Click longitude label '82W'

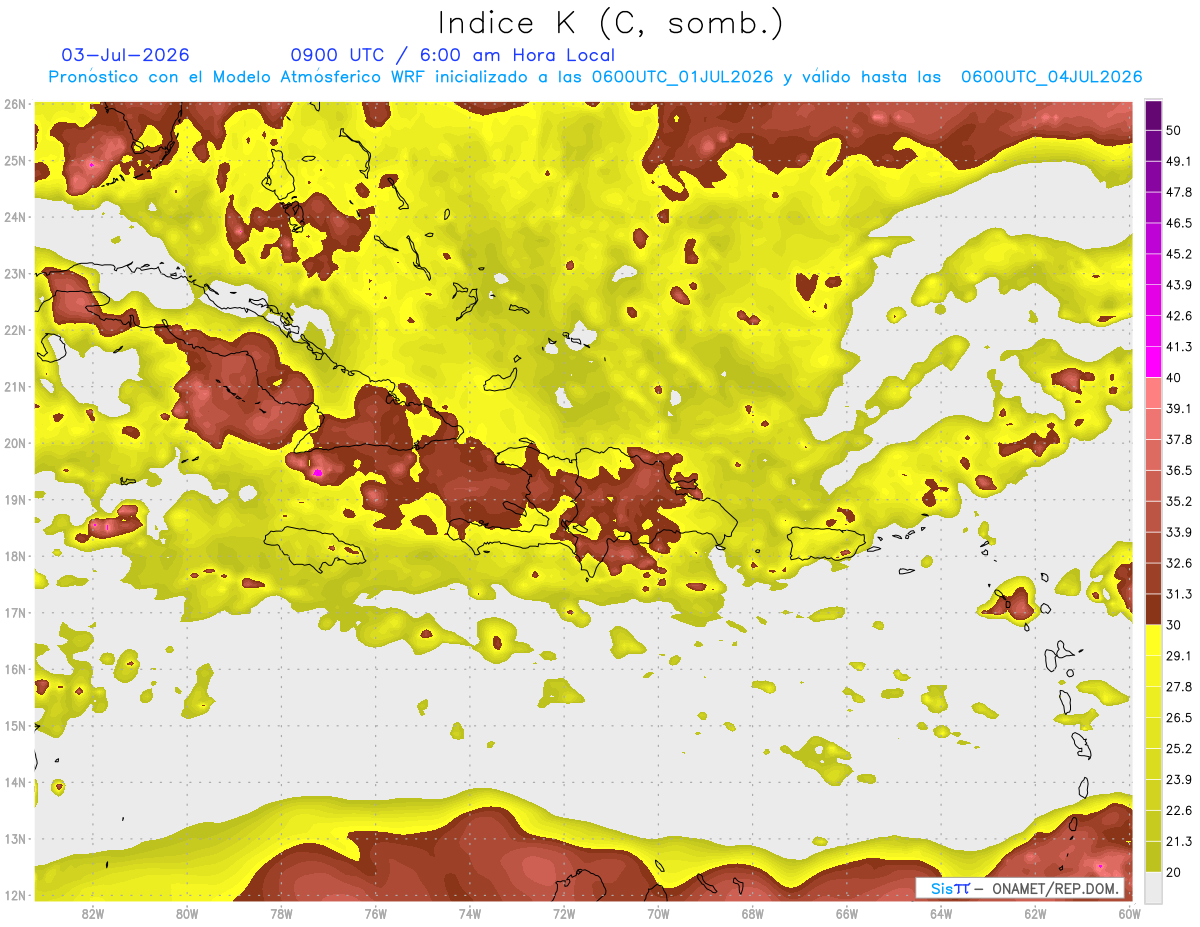(93, 914)
